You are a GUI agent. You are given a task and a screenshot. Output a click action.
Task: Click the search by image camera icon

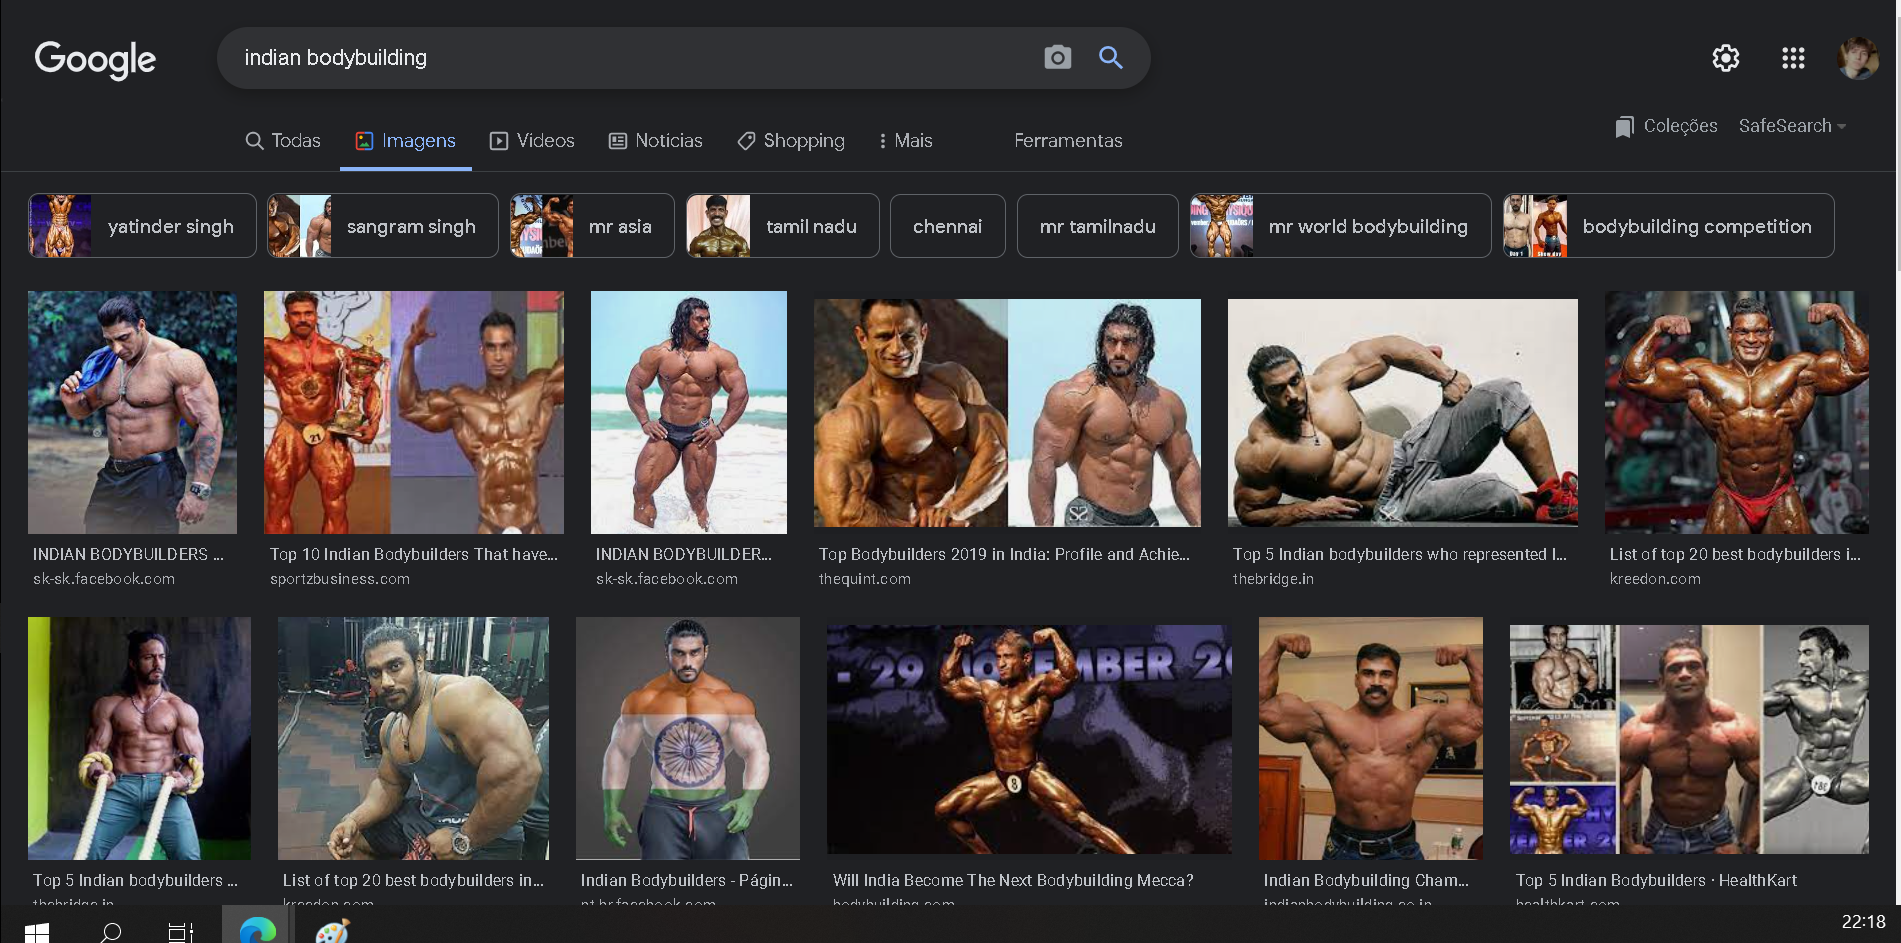(x=1057, y=57)
